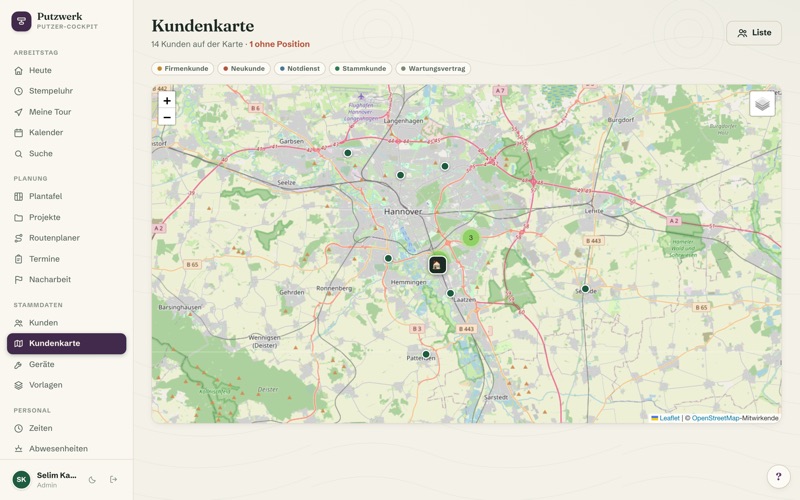Zoom out on the map

pos(167,117)
